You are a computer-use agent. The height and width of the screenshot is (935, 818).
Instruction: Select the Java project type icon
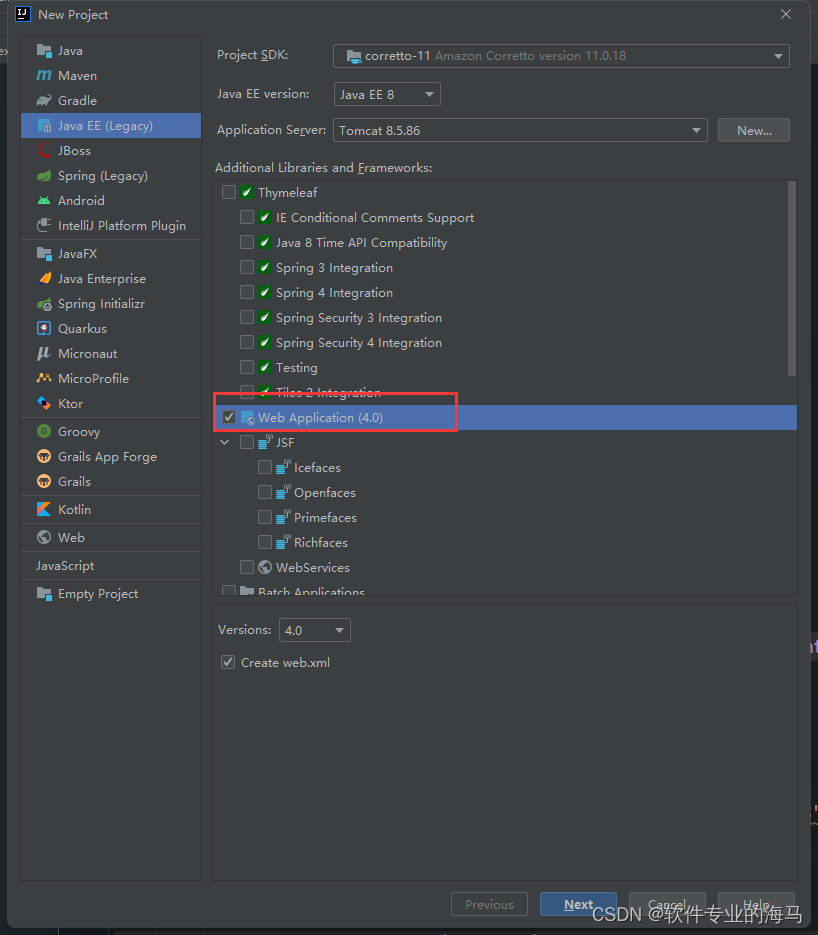point(44,51)
